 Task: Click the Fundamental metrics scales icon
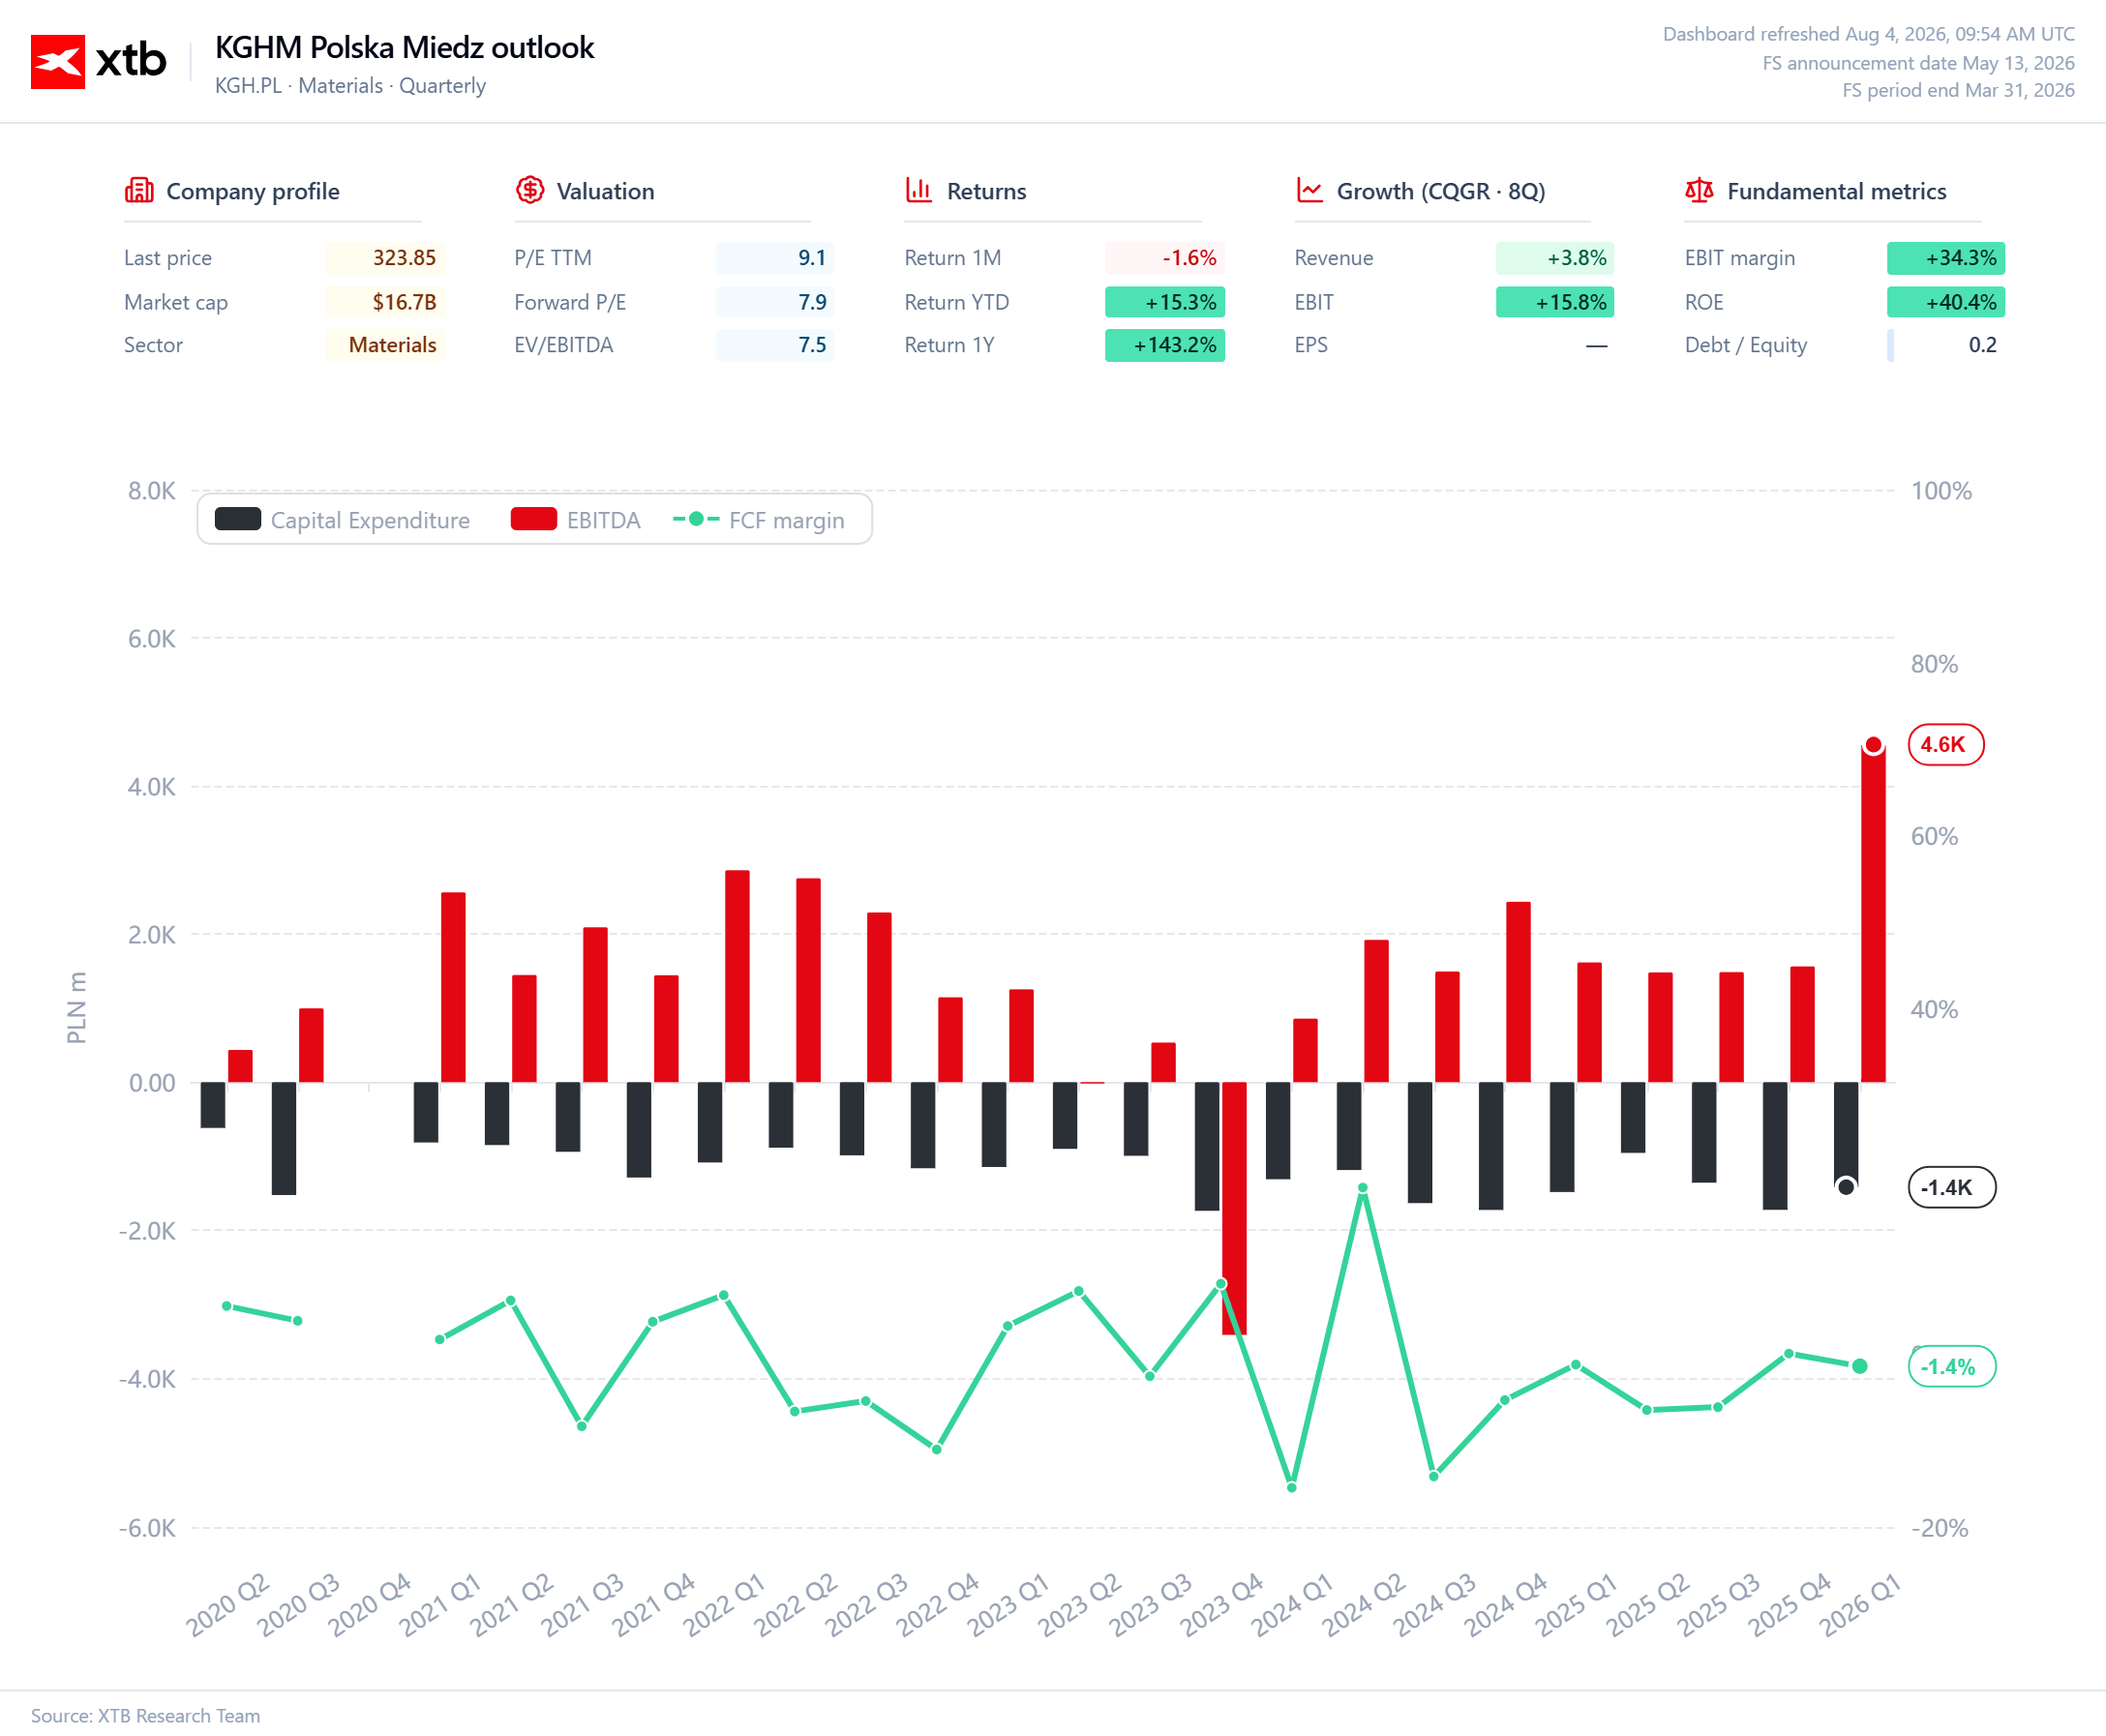point(1699,190)
